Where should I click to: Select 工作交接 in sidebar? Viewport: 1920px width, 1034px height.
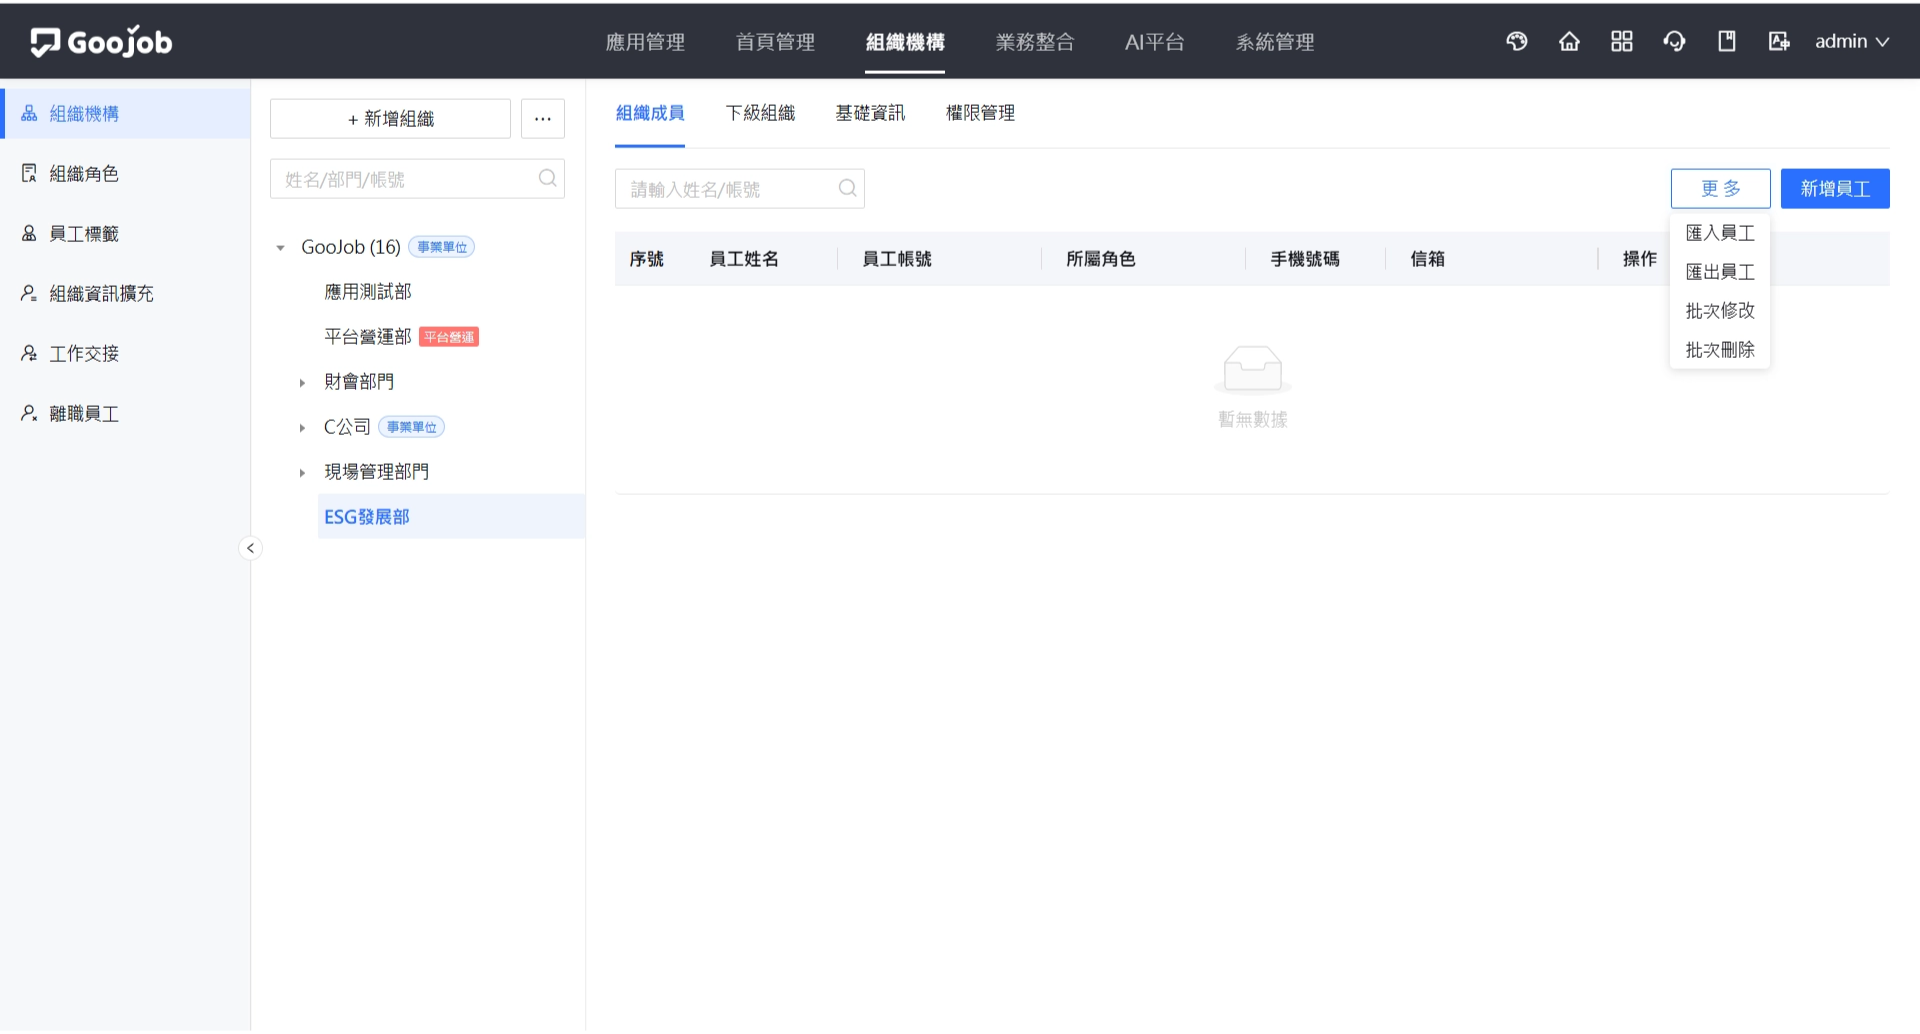[125, 353]
